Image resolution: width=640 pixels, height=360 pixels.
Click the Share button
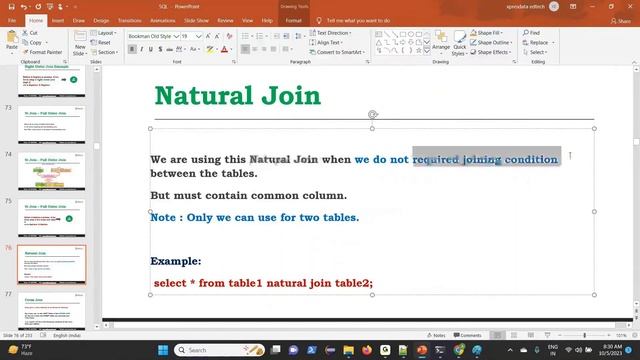click(620, 21)
